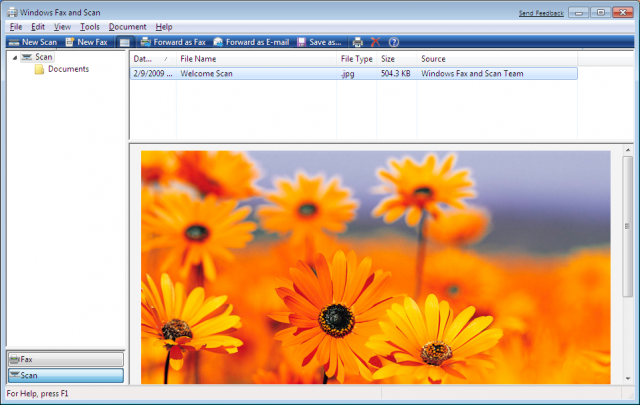Sort by Size column header

pyautogui.click(x=396, y=59)
